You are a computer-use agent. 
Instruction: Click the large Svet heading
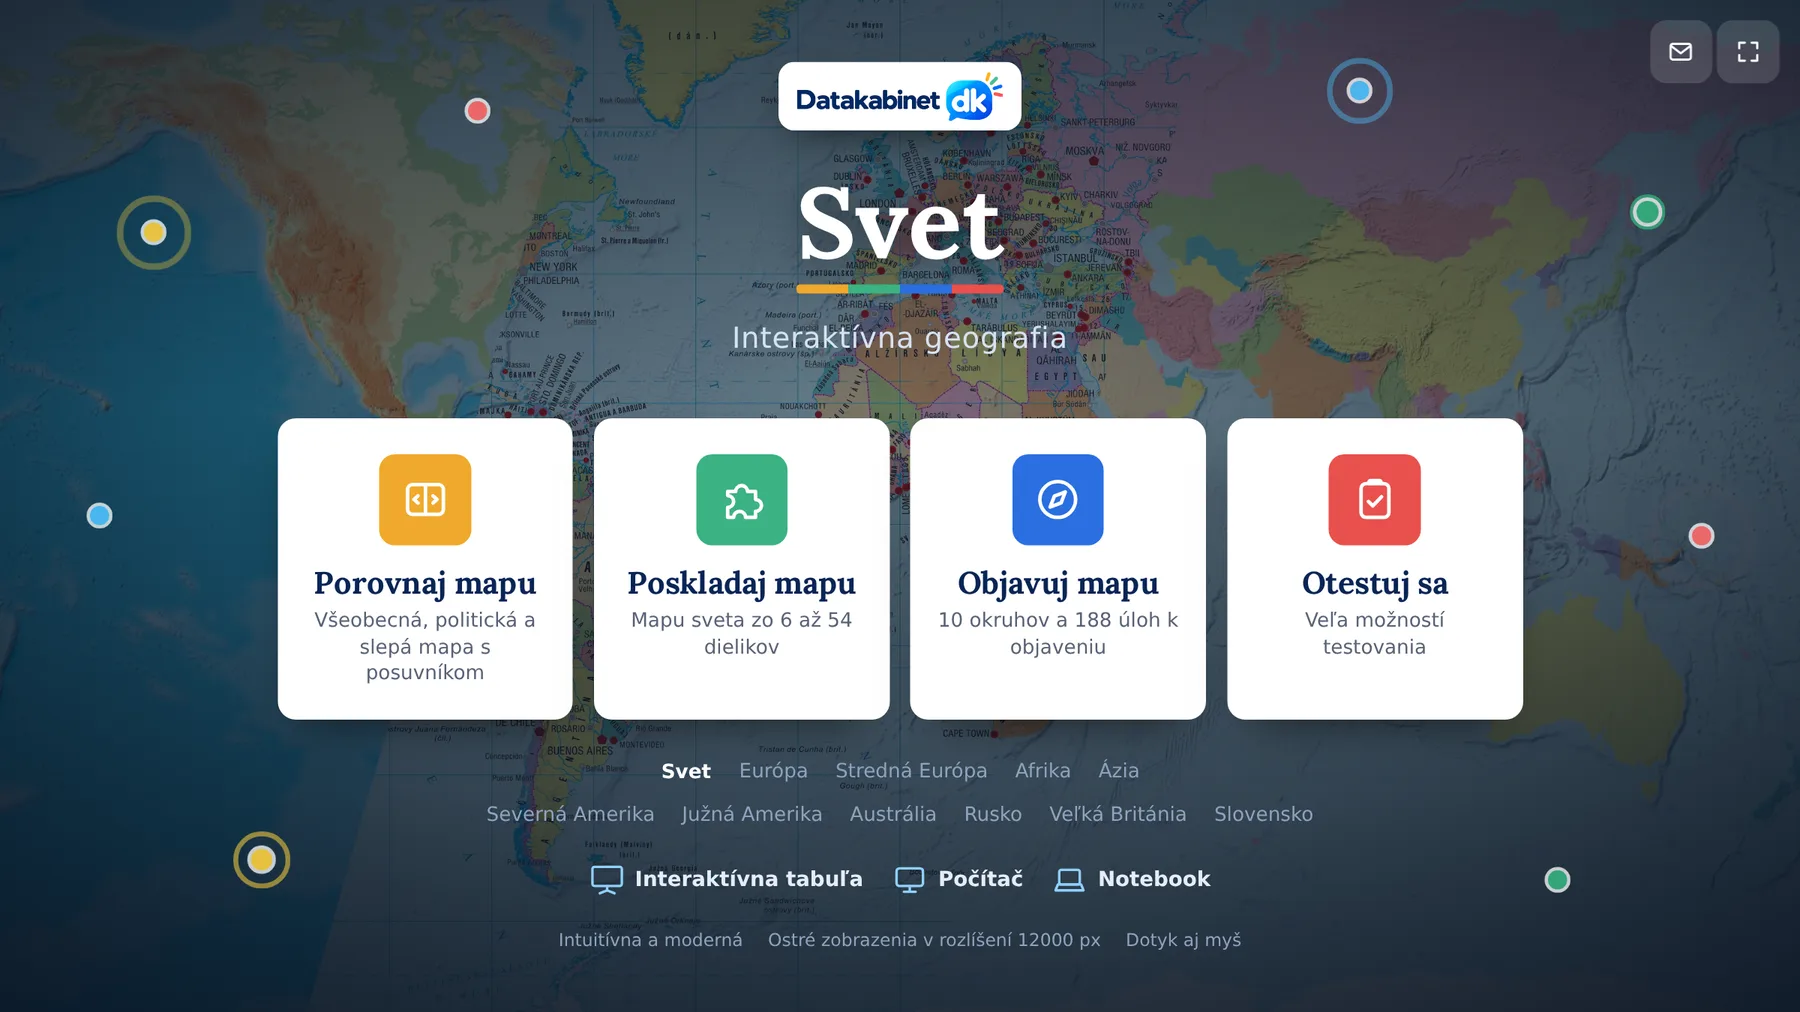901,224
